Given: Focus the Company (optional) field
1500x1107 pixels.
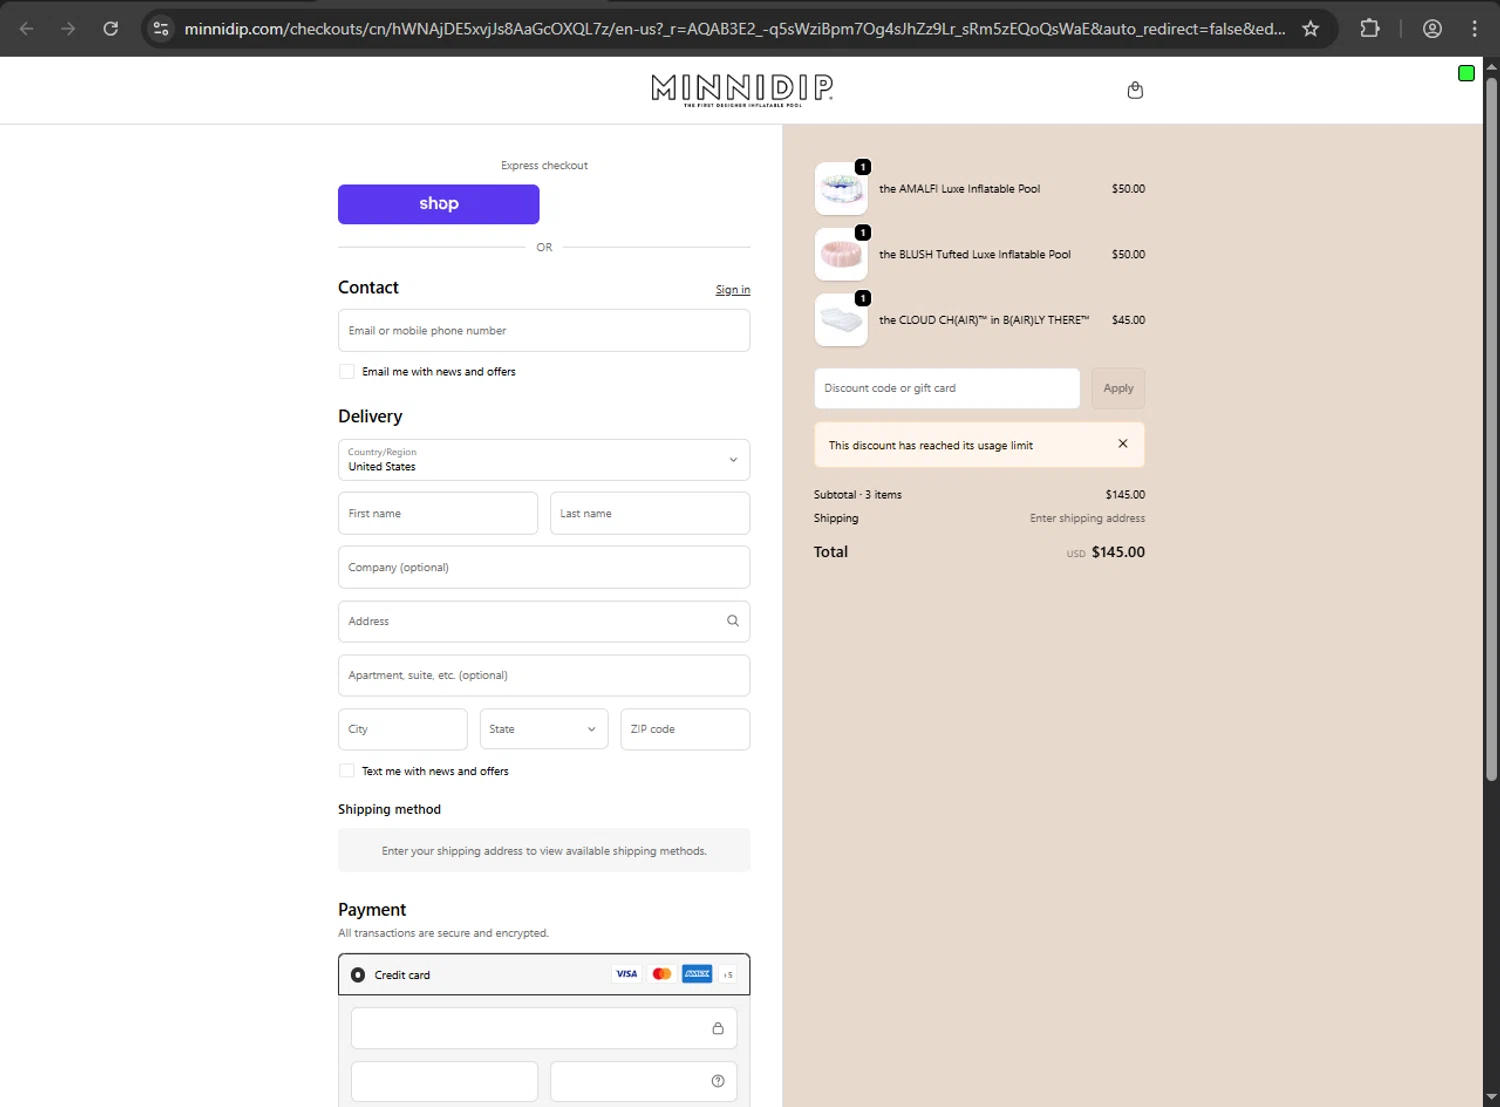Looking at the screenshot, I should (544, 567).
